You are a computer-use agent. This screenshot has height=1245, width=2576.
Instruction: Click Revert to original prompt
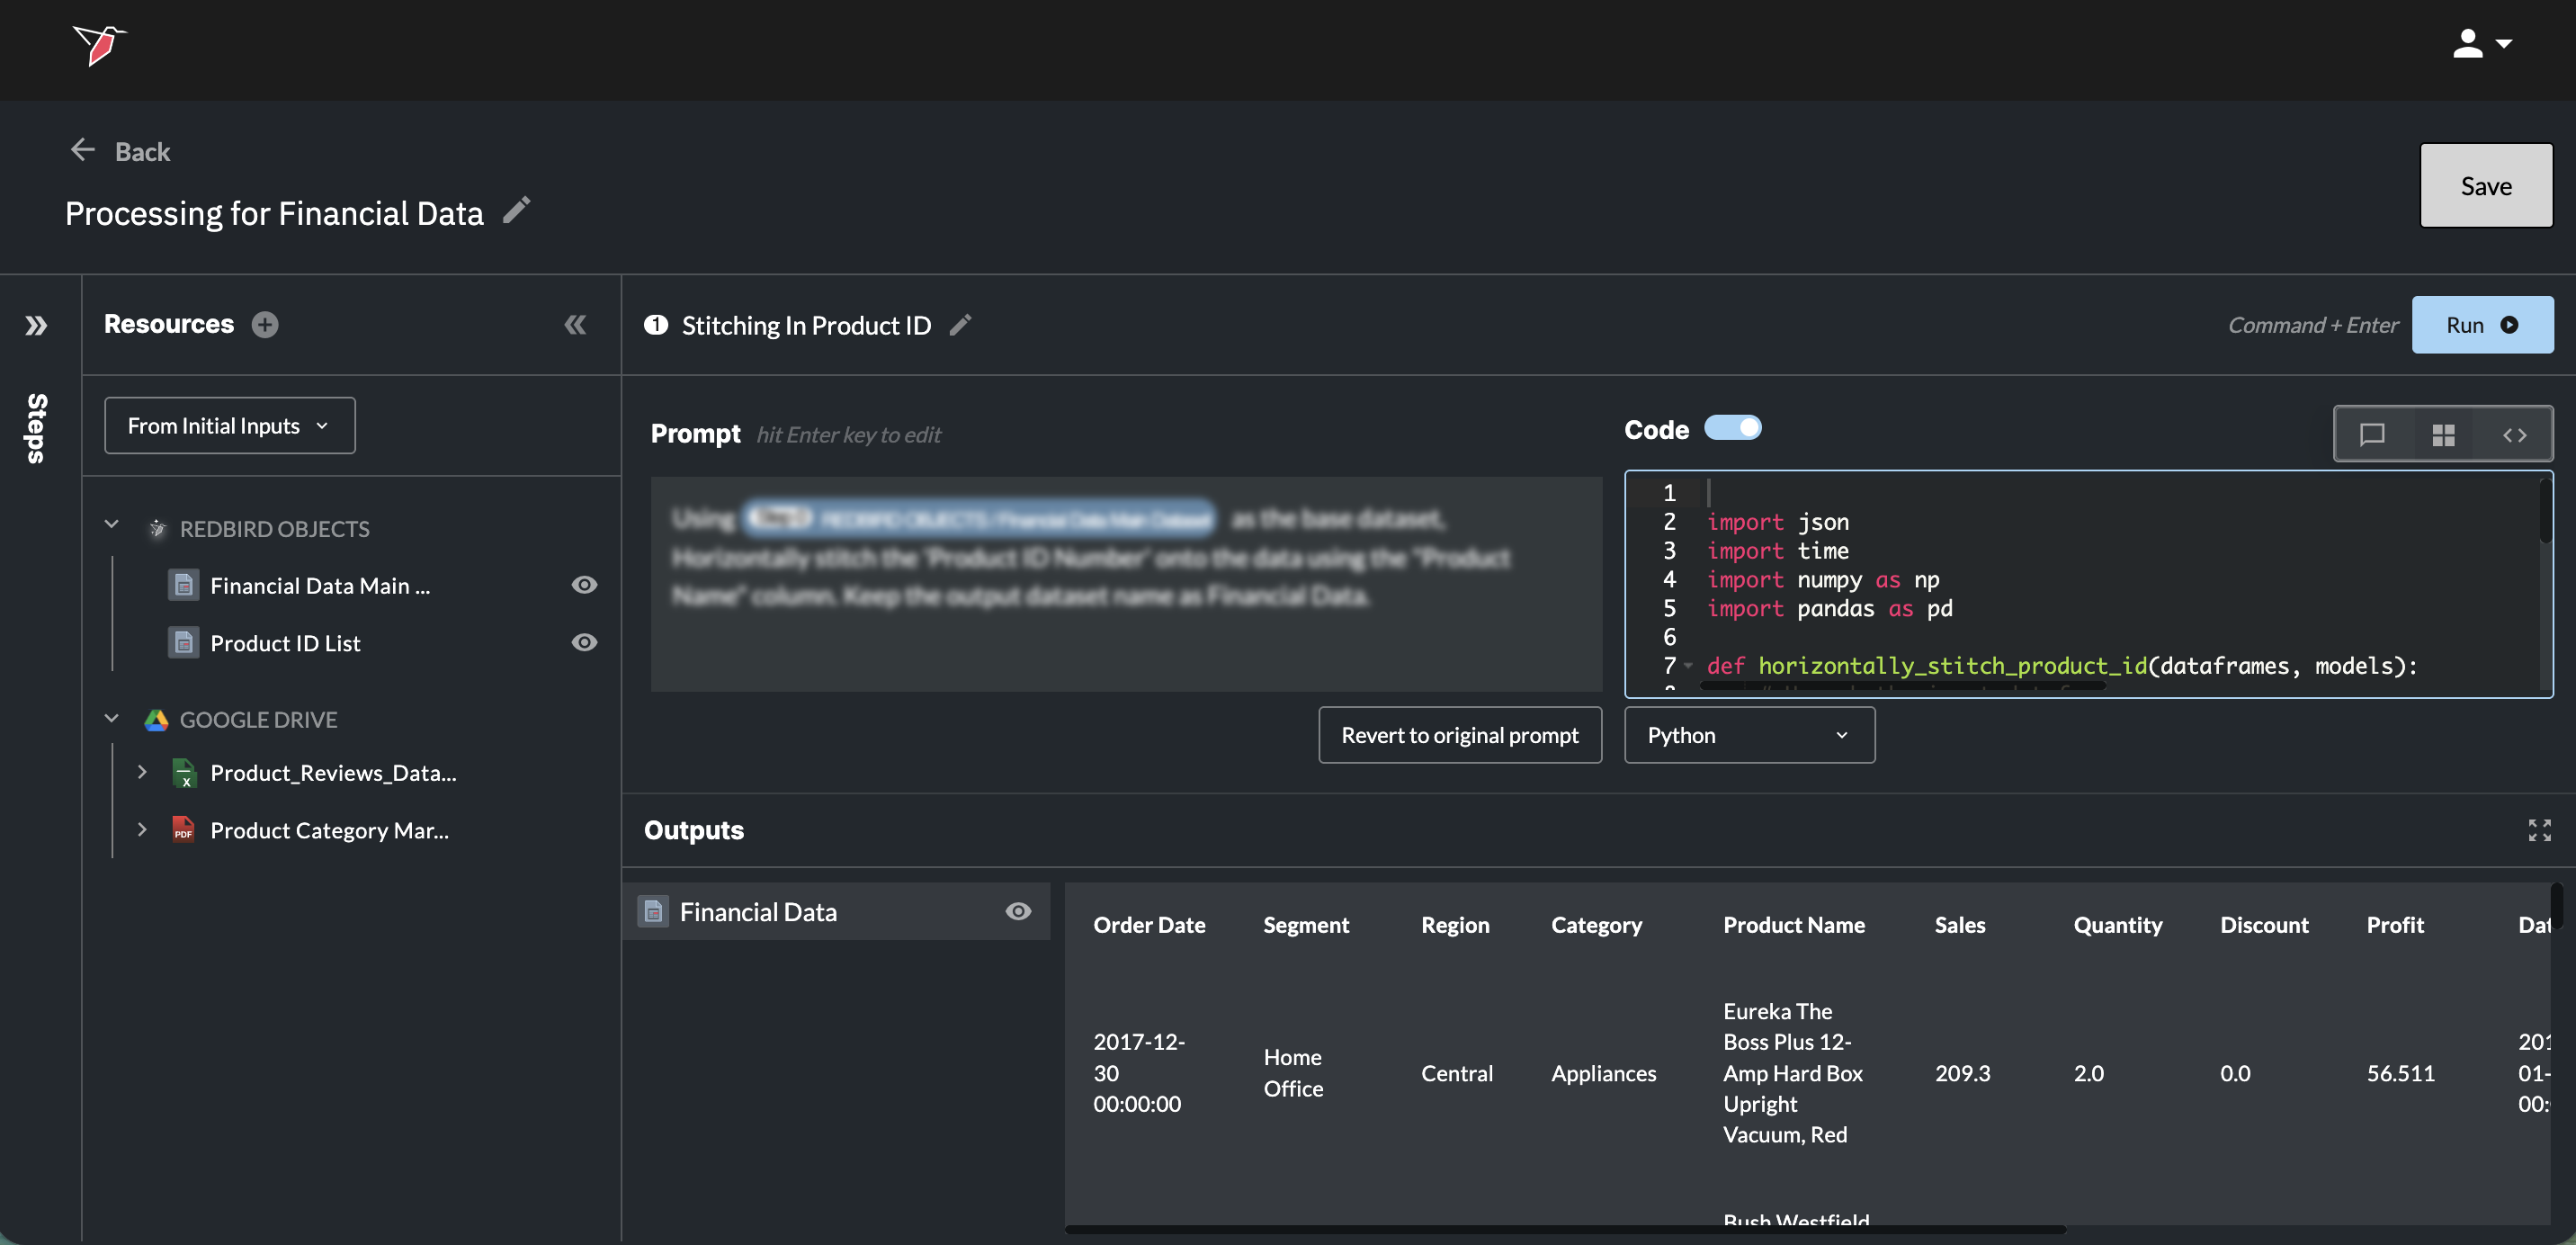(1459, 735)
